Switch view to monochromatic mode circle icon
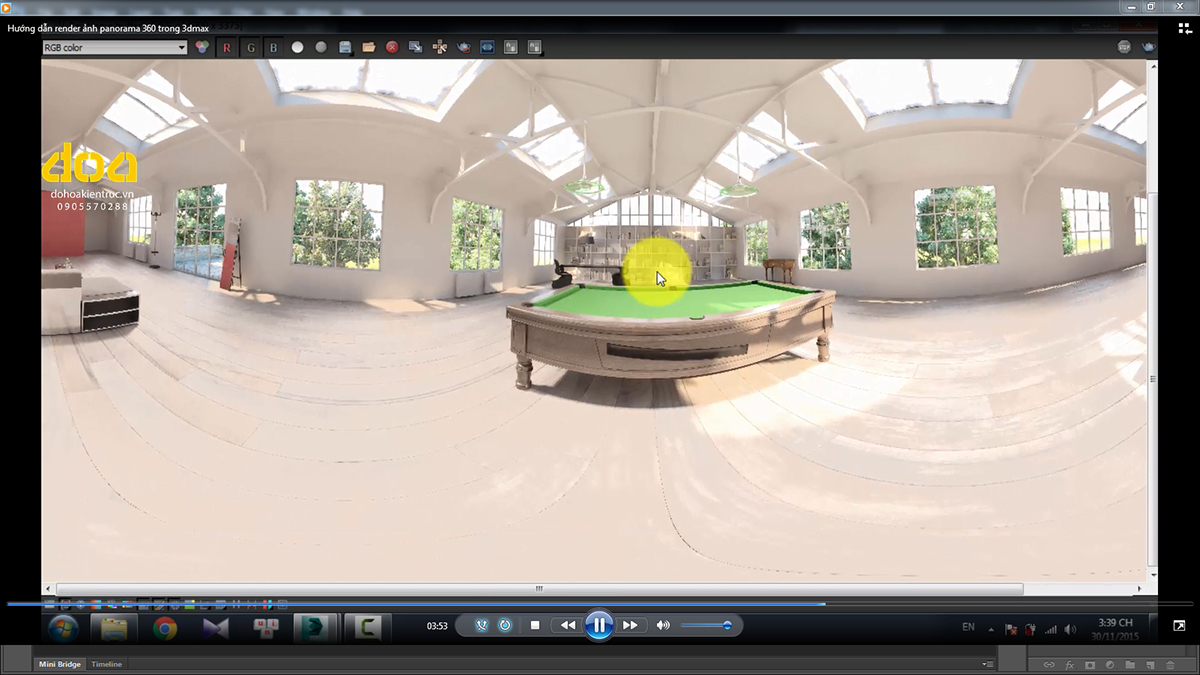 (320, 46)
